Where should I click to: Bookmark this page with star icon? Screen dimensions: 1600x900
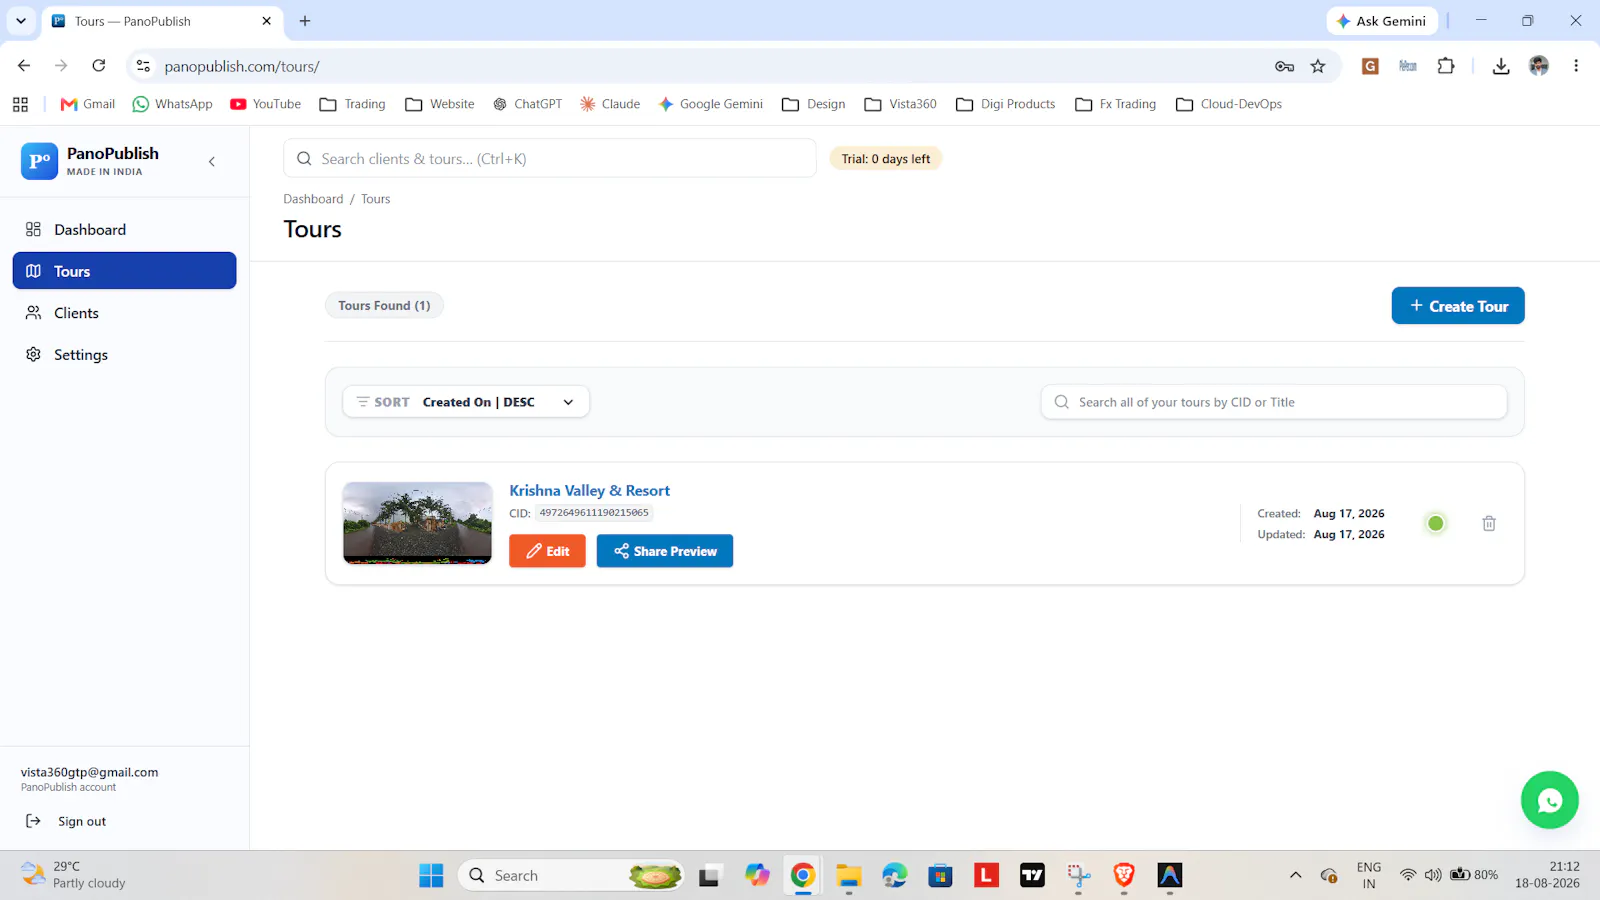point(1318,66)
